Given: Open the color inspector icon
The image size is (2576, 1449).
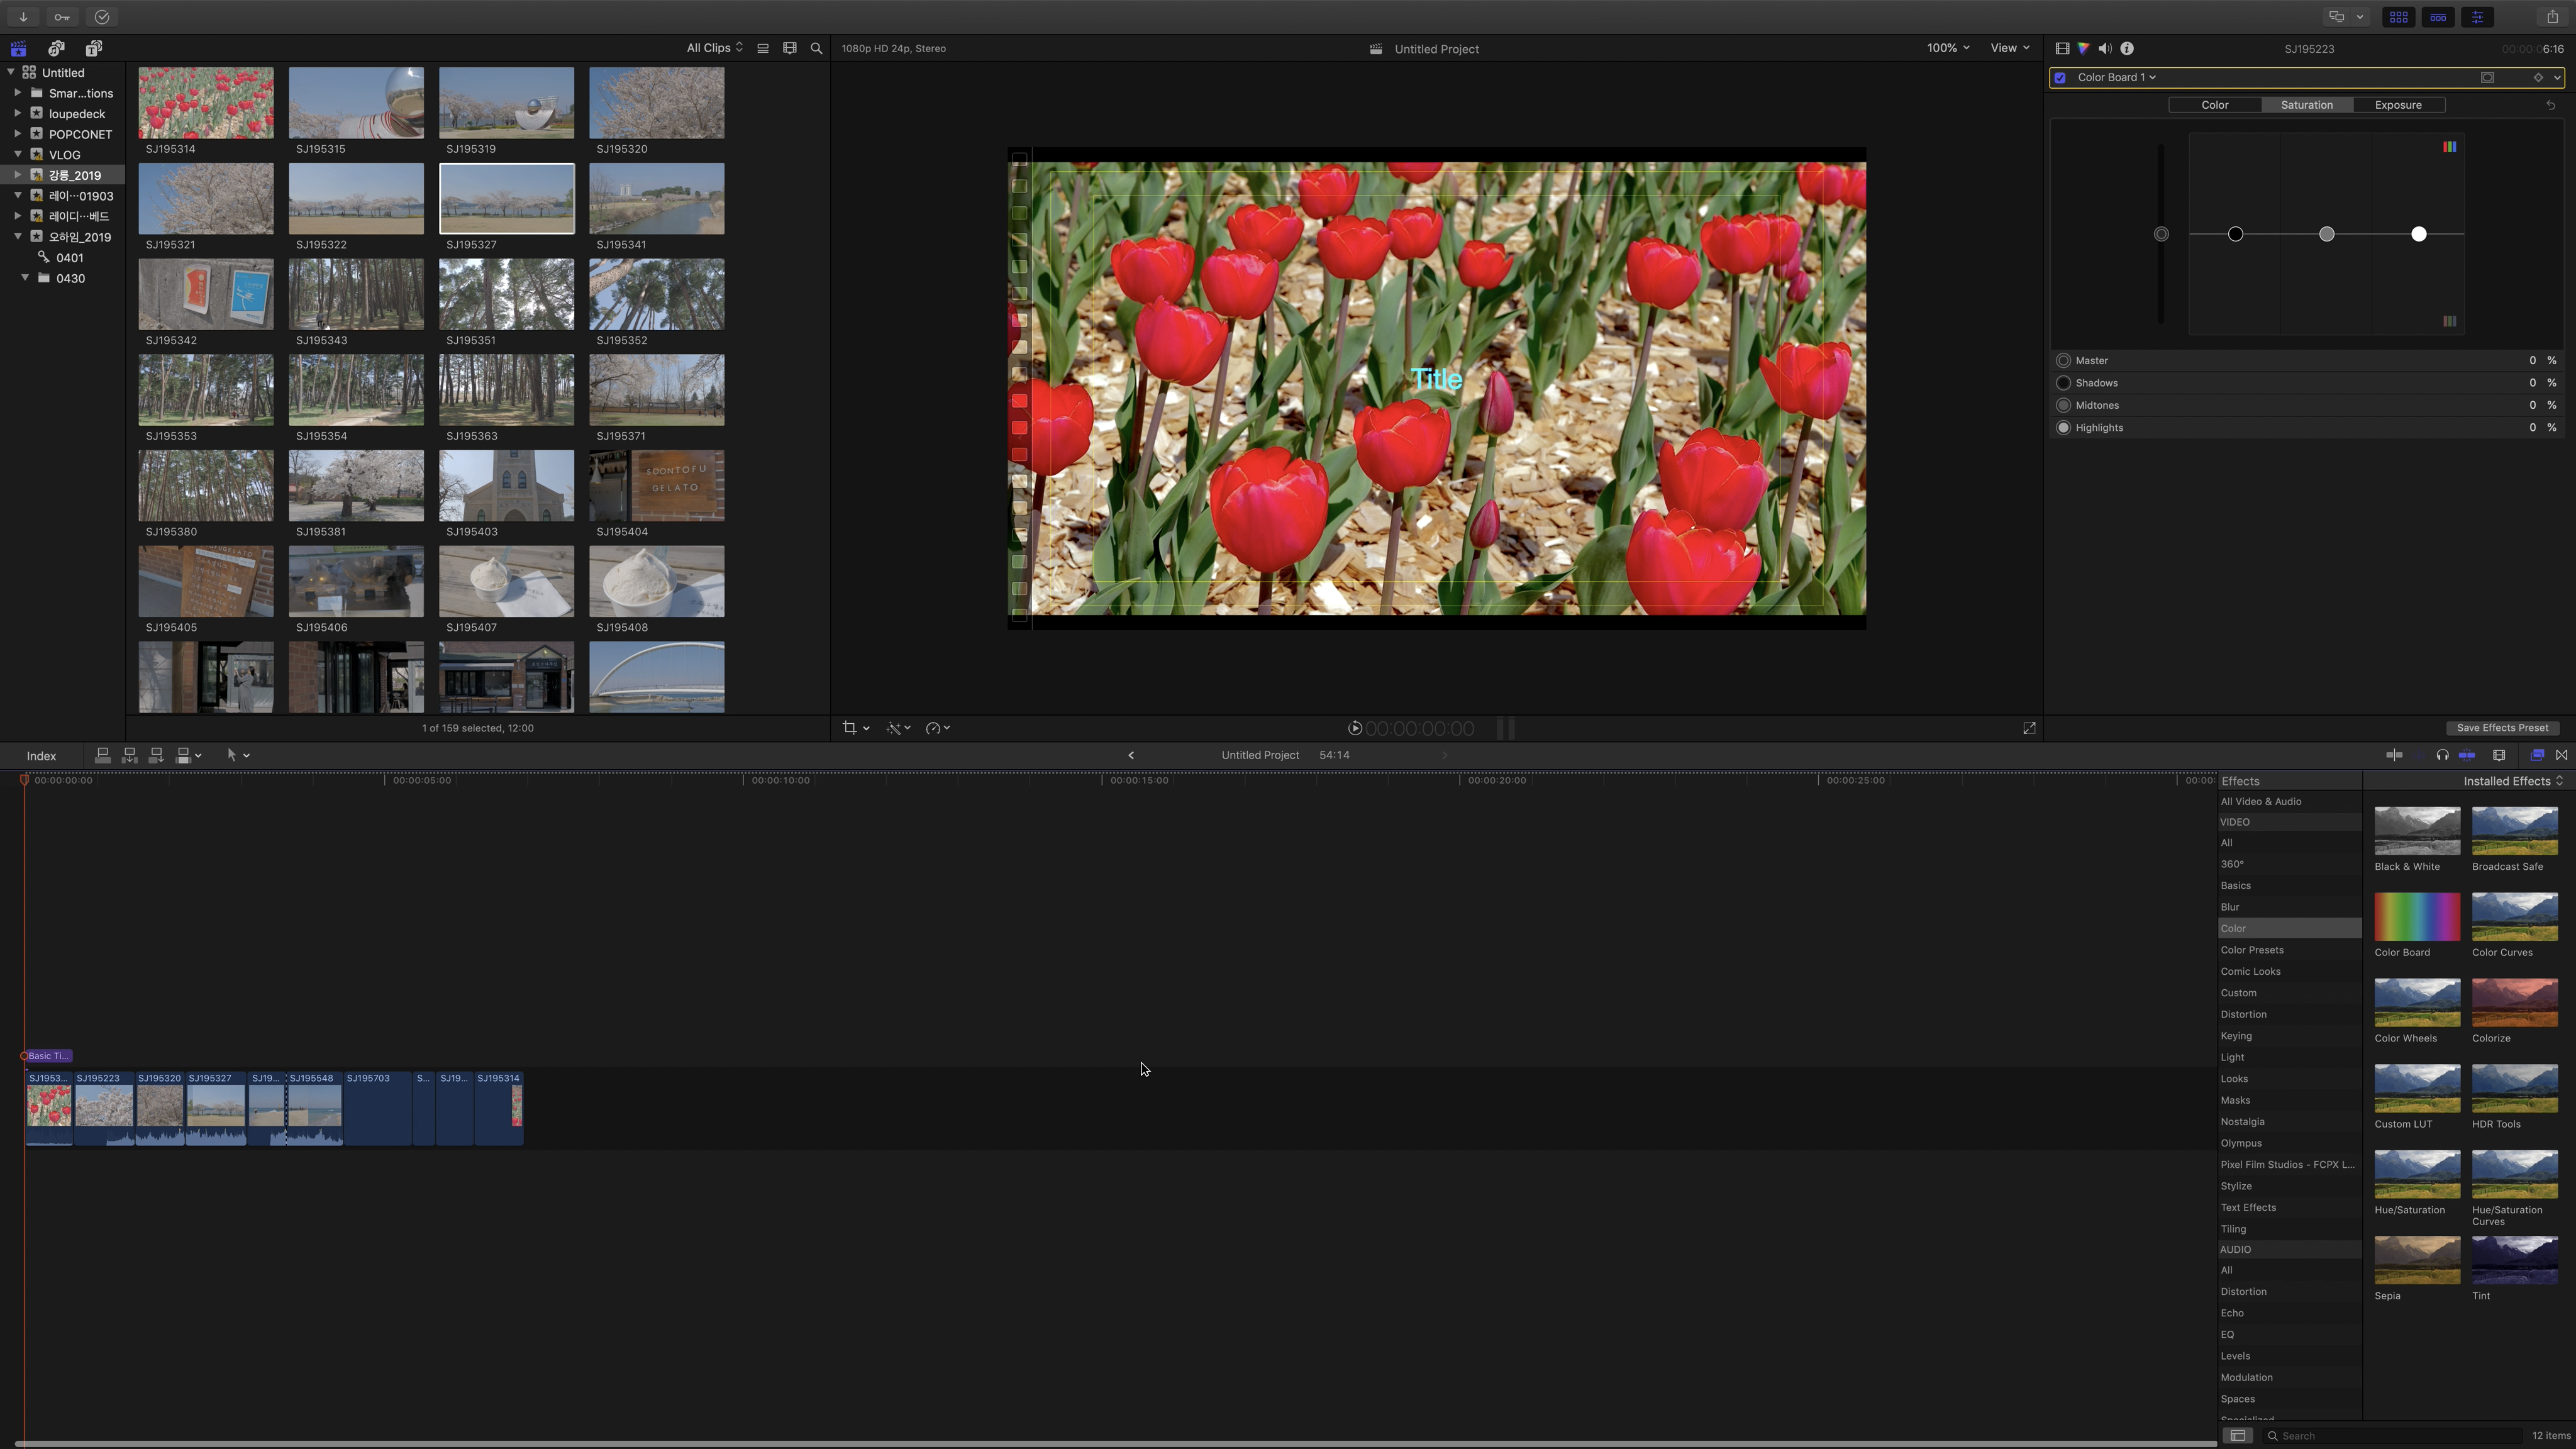Looking at the screenshot, I should tap(2083, 48).
